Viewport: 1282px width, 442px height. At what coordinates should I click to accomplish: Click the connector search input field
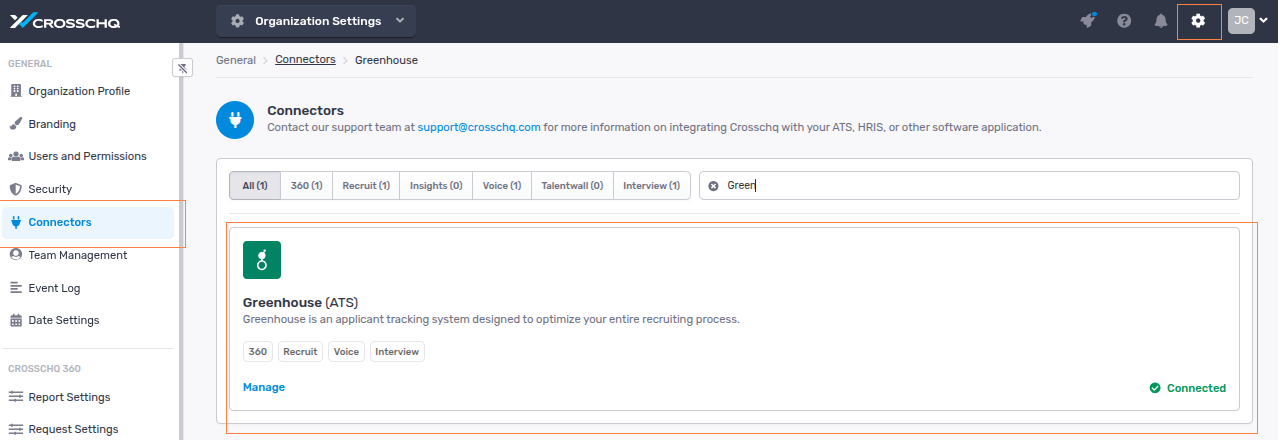969,185
